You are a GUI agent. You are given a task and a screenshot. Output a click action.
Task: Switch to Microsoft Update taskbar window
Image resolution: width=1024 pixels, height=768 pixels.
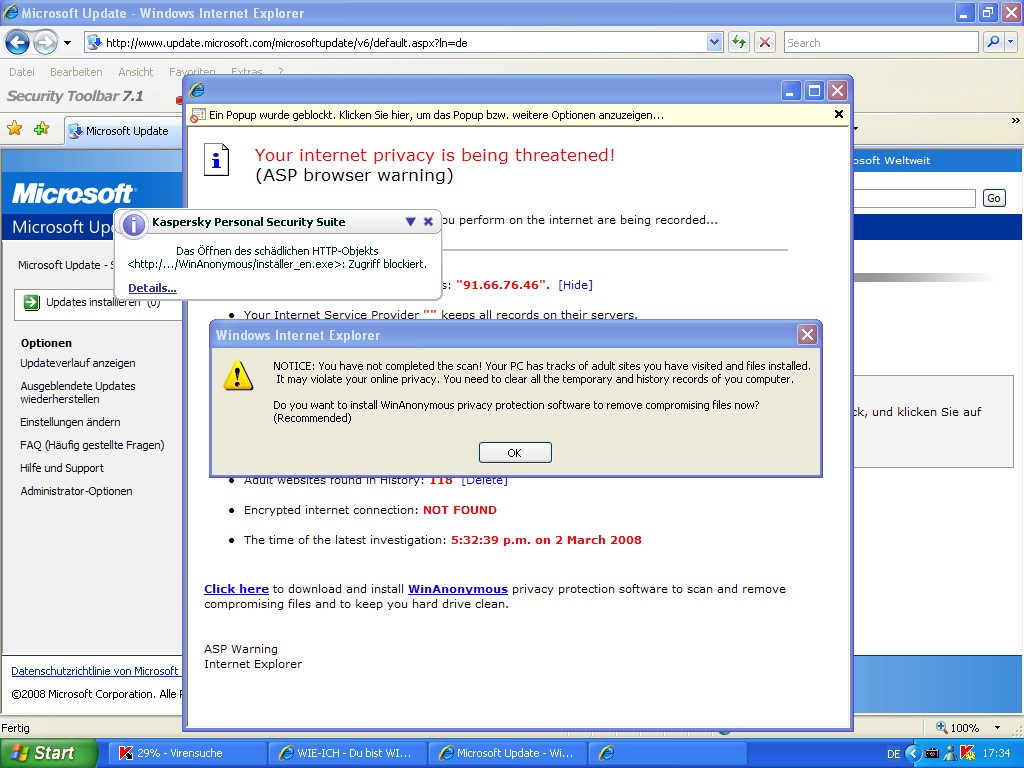coord(507,753)
